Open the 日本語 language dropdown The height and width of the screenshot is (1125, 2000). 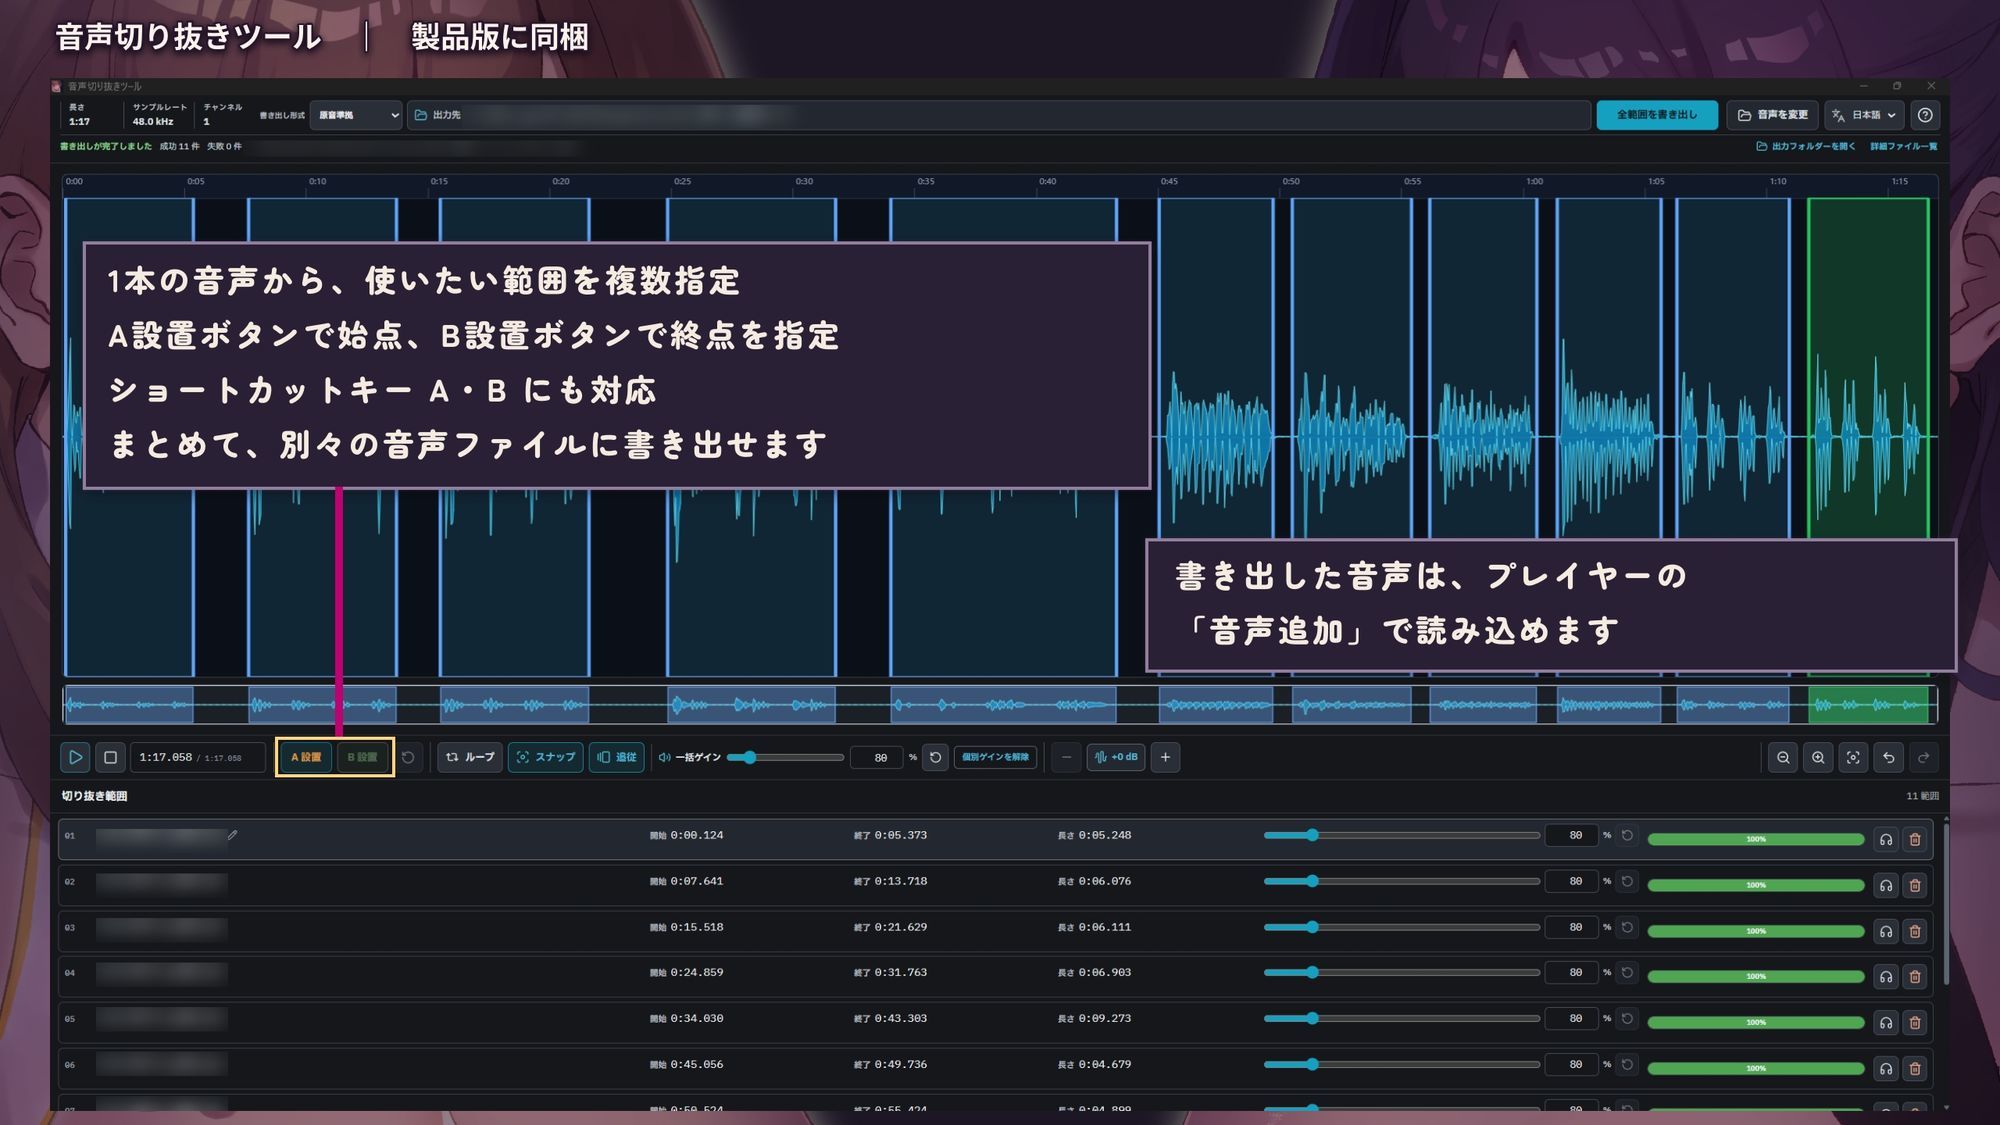(1864, 115)
